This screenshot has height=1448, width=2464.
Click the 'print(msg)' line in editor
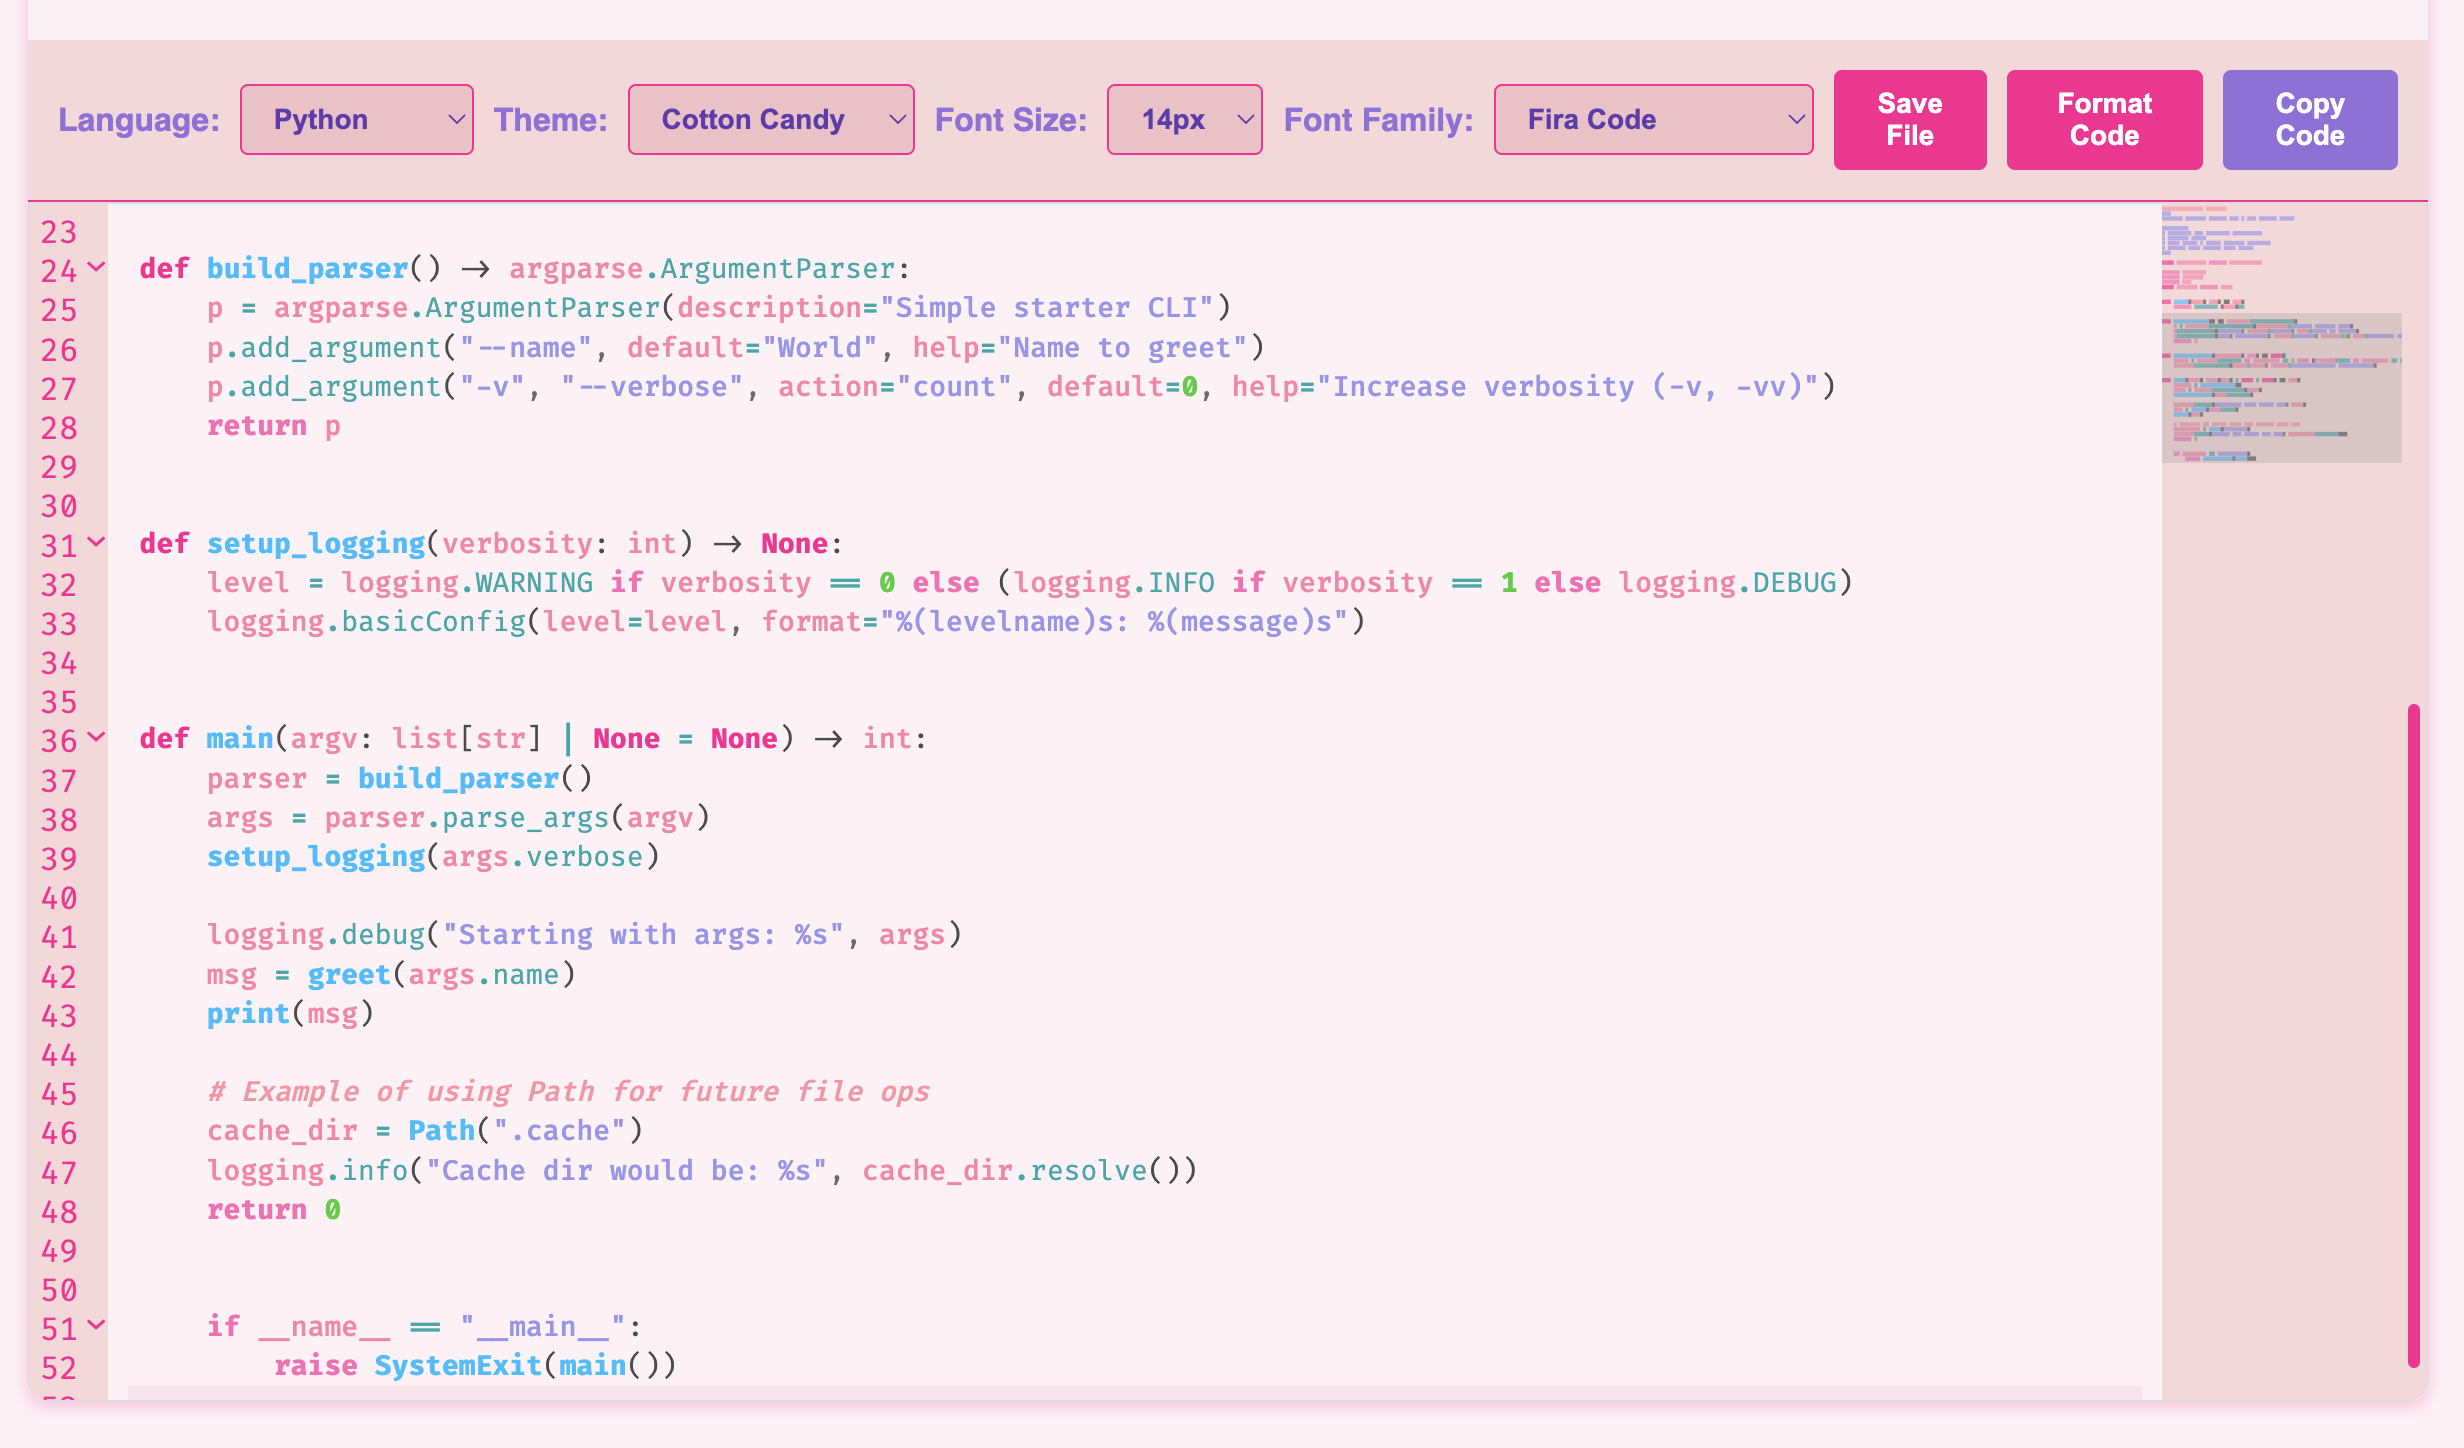(290, 1014)
